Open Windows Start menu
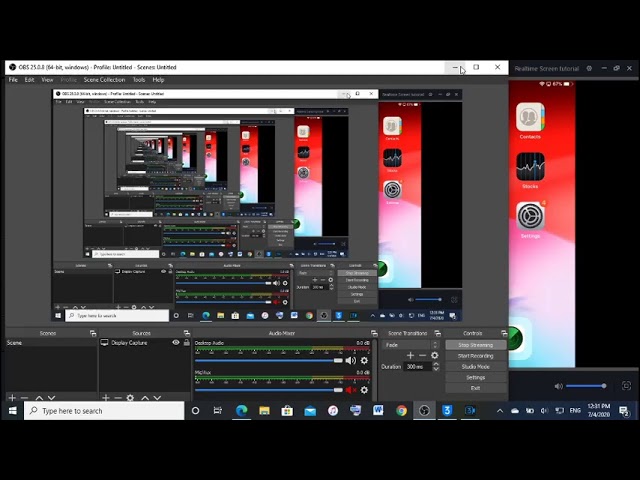Image resolution: width=640 pixels, height=480 pixels. (x=12, y=411)
